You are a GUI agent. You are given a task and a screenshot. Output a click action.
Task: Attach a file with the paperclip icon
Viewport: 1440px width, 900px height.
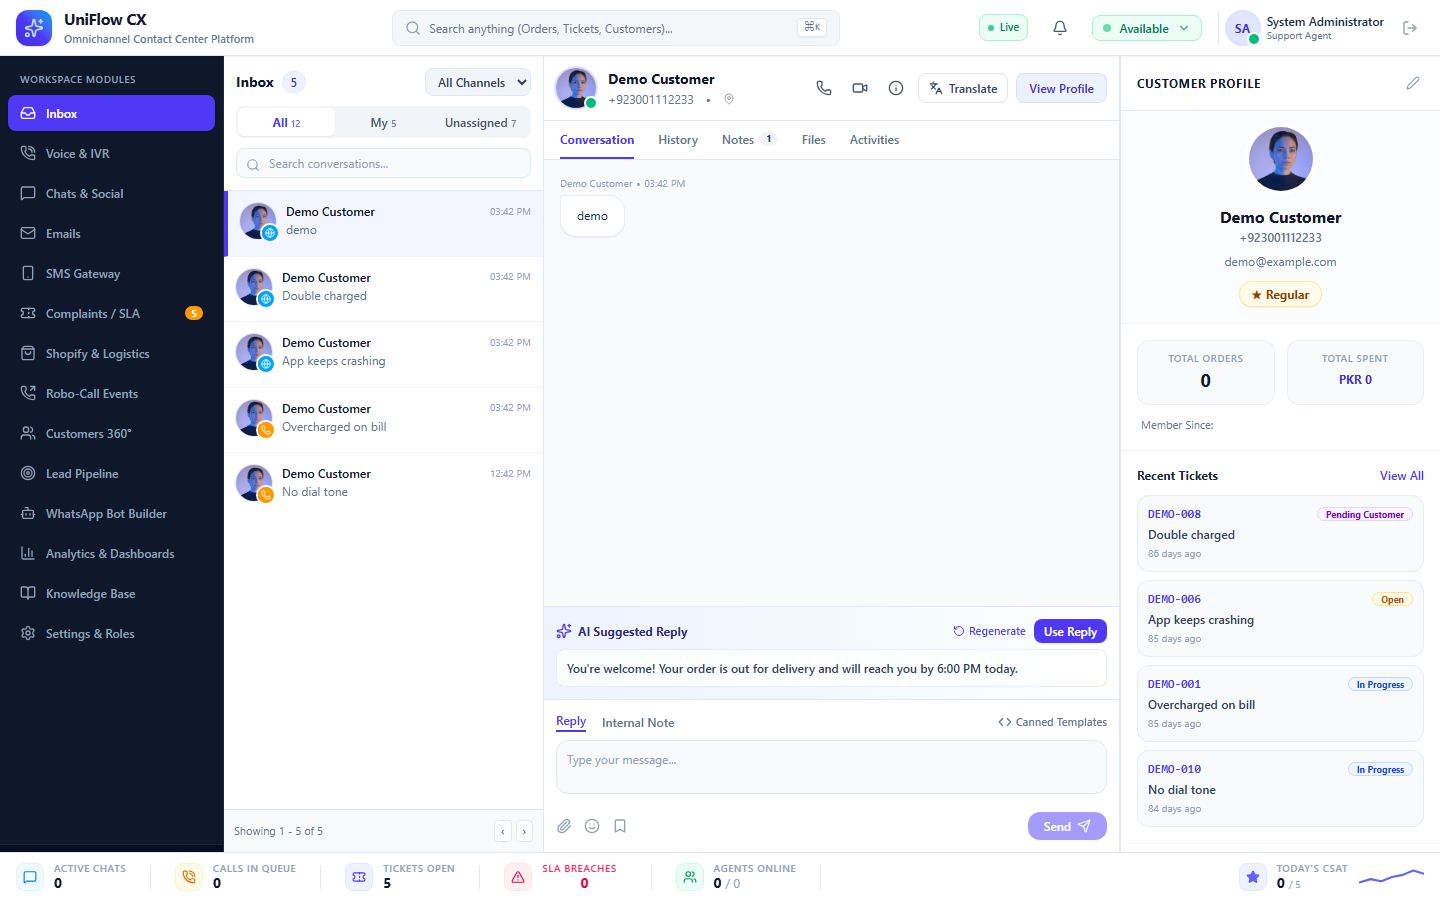pyautogui.click(x=564, y=826)
